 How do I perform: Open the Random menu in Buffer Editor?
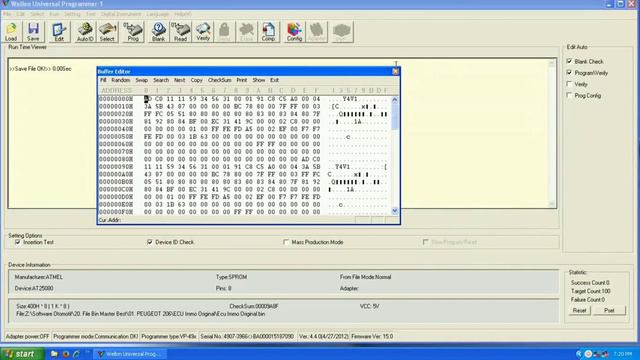click(121, 80)
